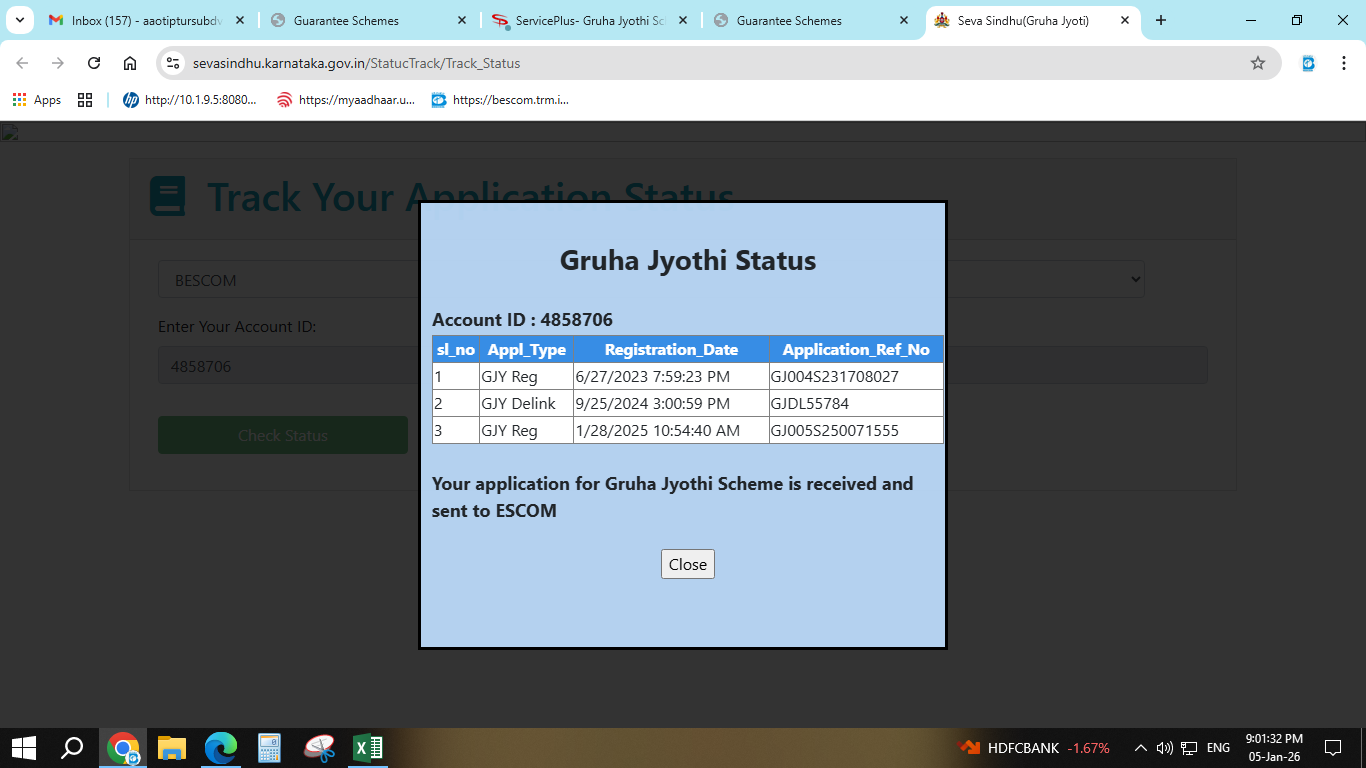The image size is (1366, 768).
Task: Select application ref GJDL55784
Action: (810, 404)
